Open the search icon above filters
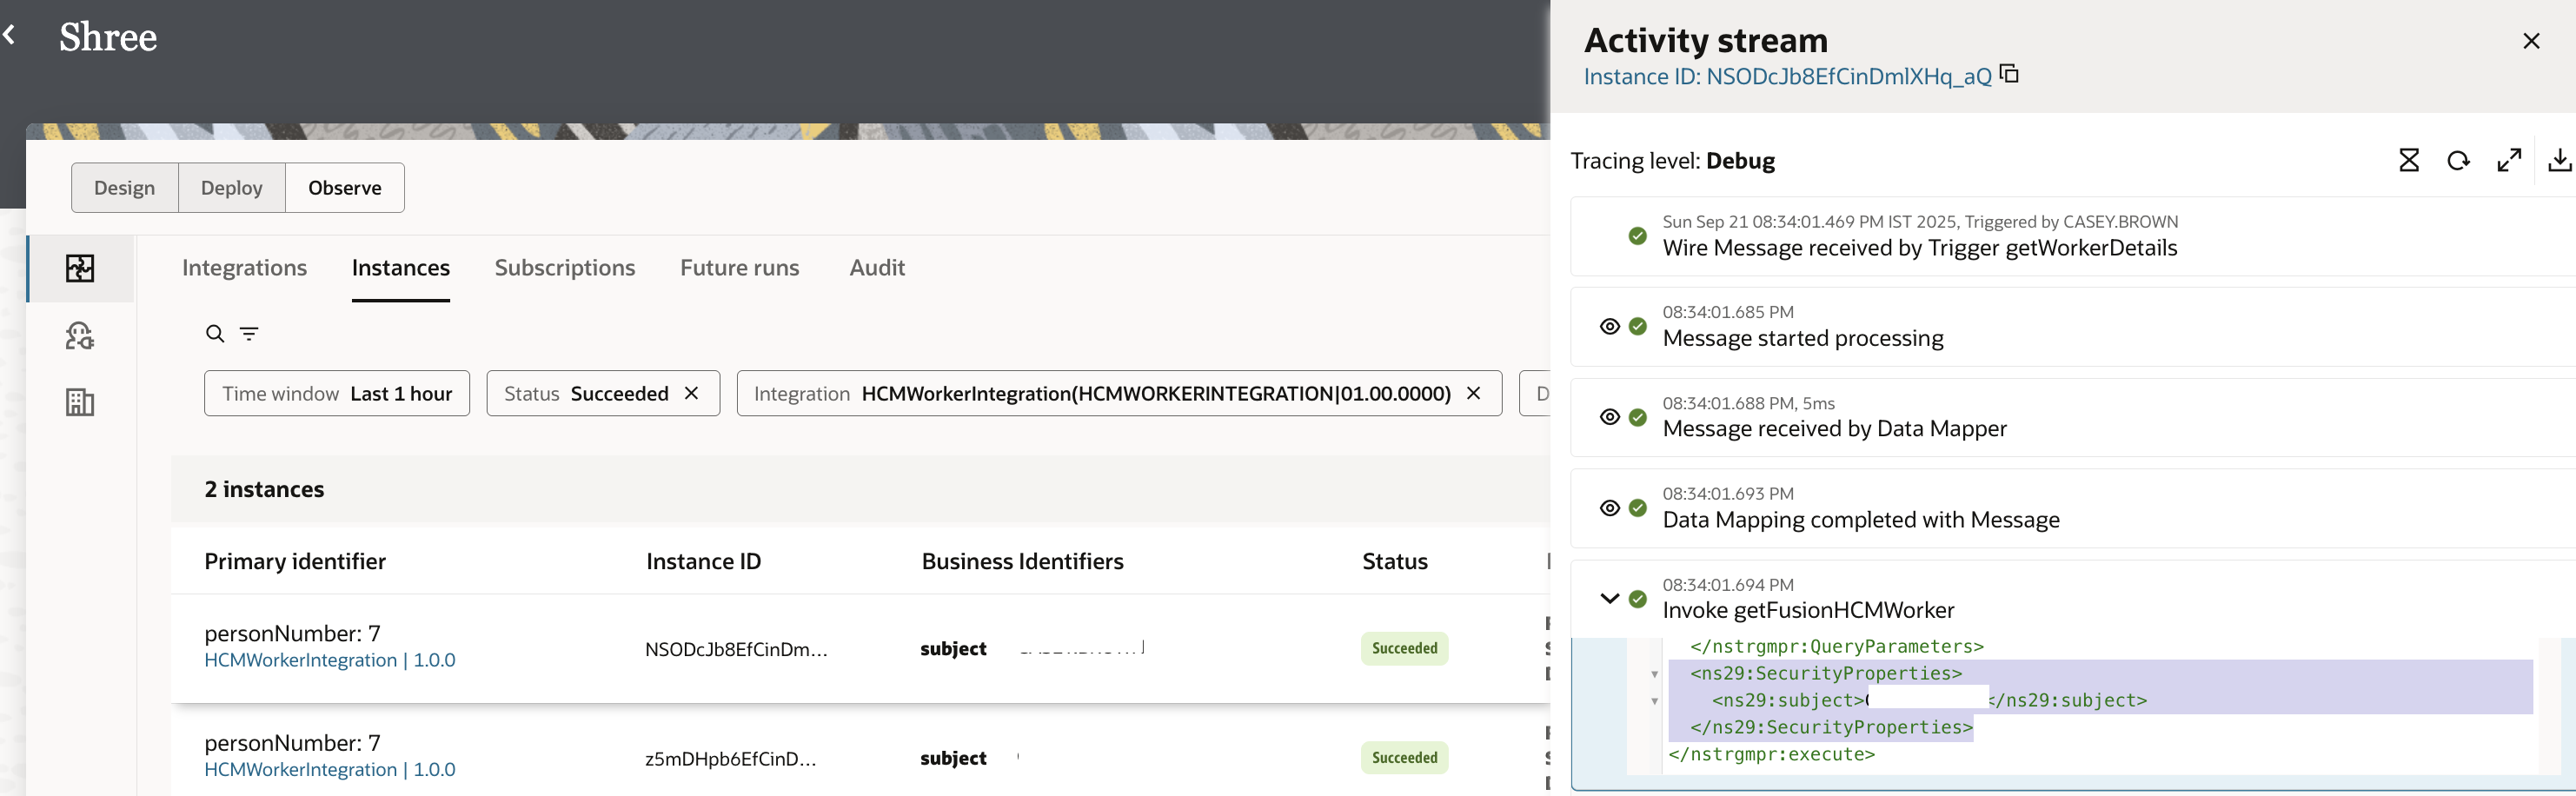 point(215,334)
